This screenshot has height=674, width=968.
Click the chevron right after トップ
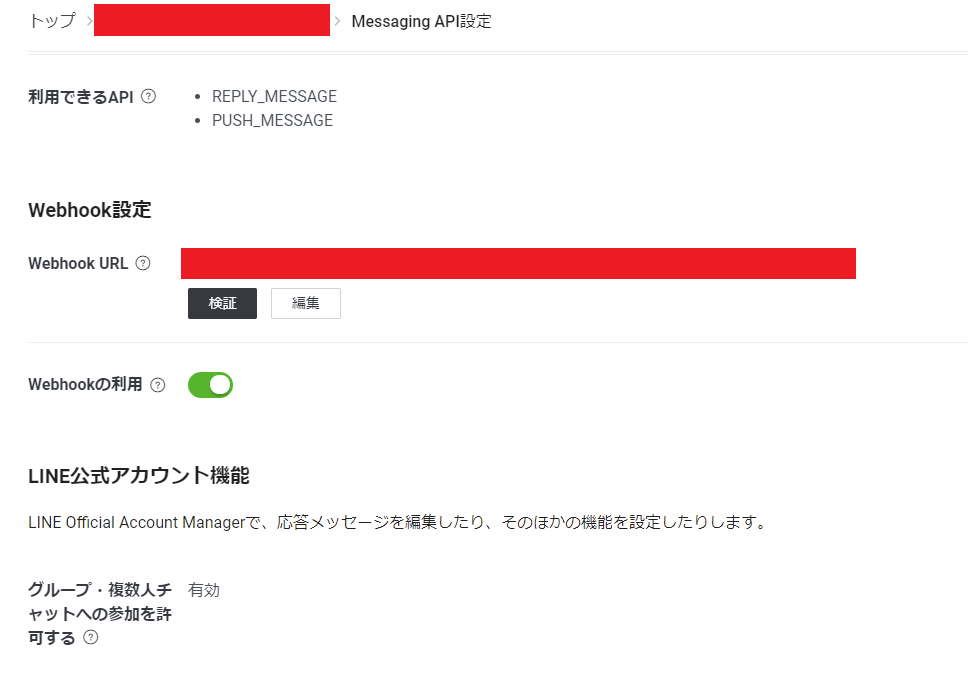[89, 21]
